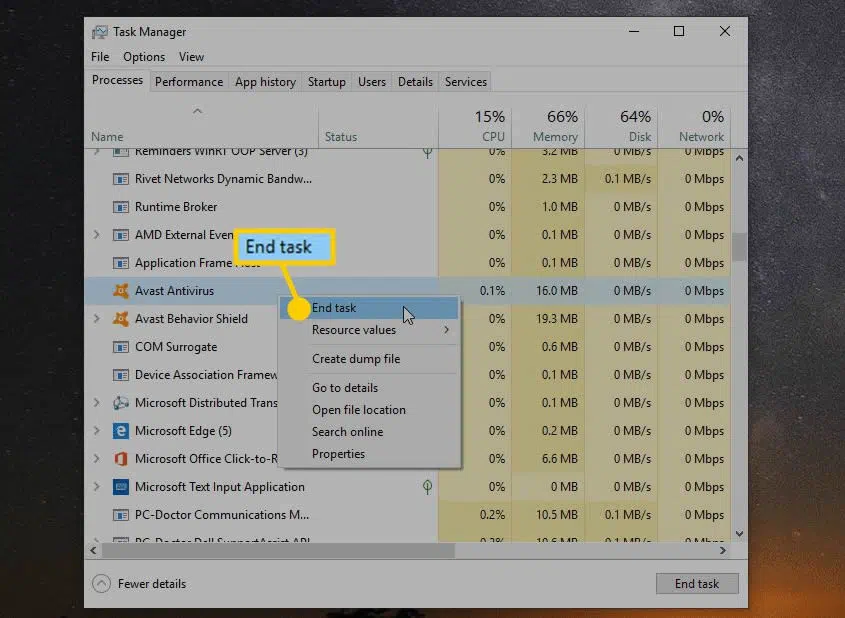Click the End task button at bottom right
The image size is (845, 618).
tap(697, 584)
